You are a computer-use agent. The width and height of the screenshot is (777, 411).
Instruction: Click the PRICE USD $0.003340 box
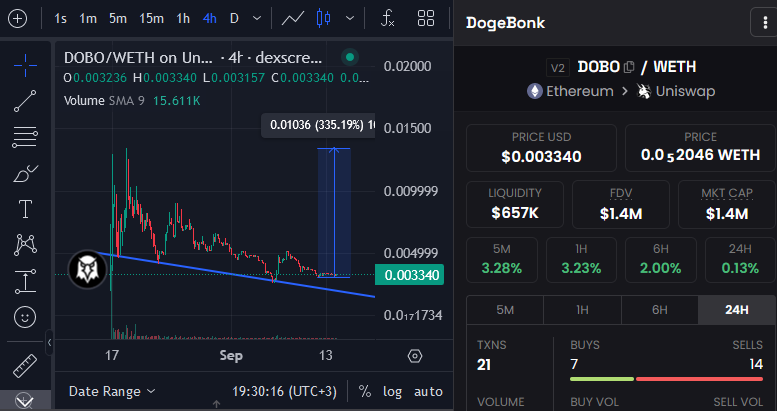coord(541,148)
